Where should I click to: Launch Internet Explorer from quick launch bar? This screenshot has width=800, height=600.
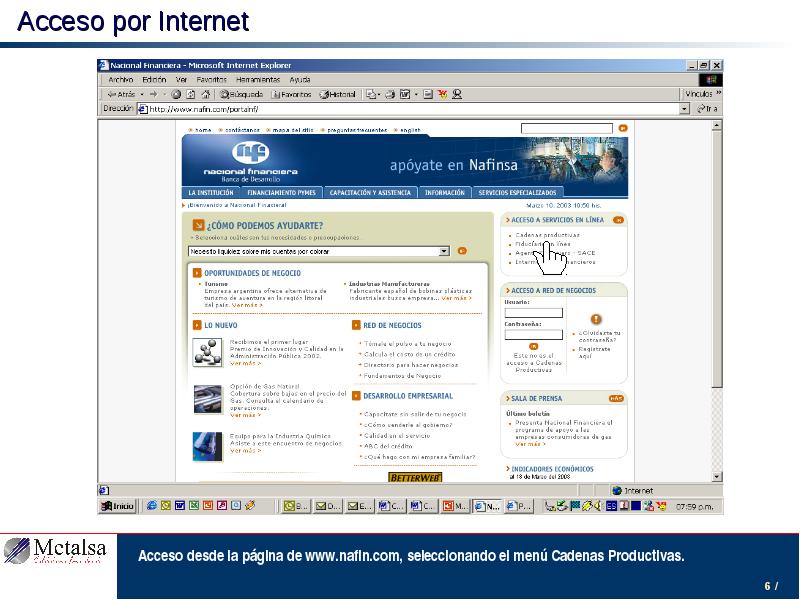click(x=152, y=506)
